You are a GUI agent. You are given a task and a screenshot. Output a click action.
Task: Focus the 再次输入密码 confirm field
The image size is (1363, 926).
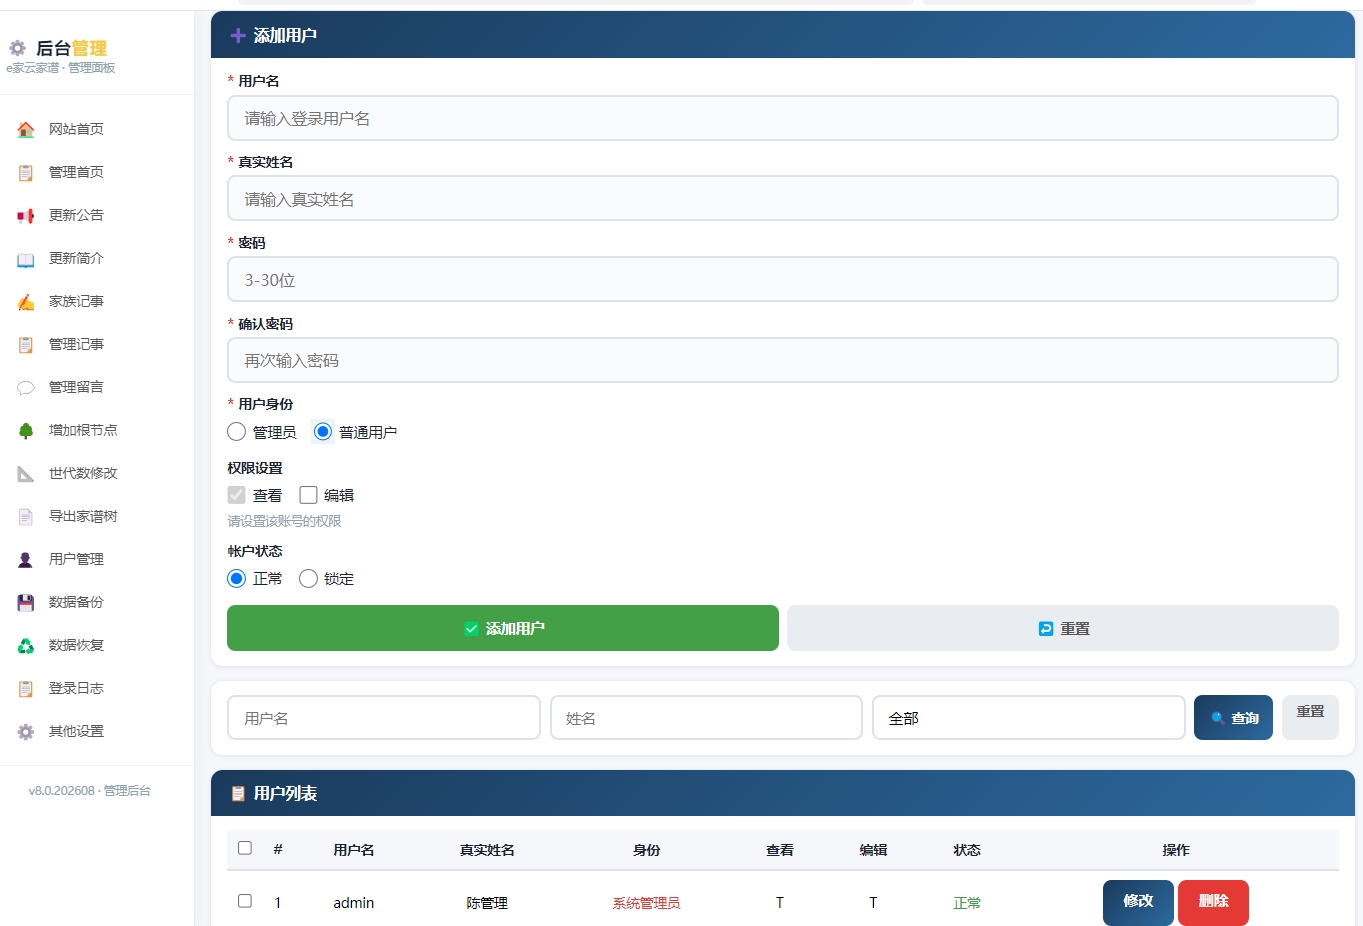tap(783, 360)
